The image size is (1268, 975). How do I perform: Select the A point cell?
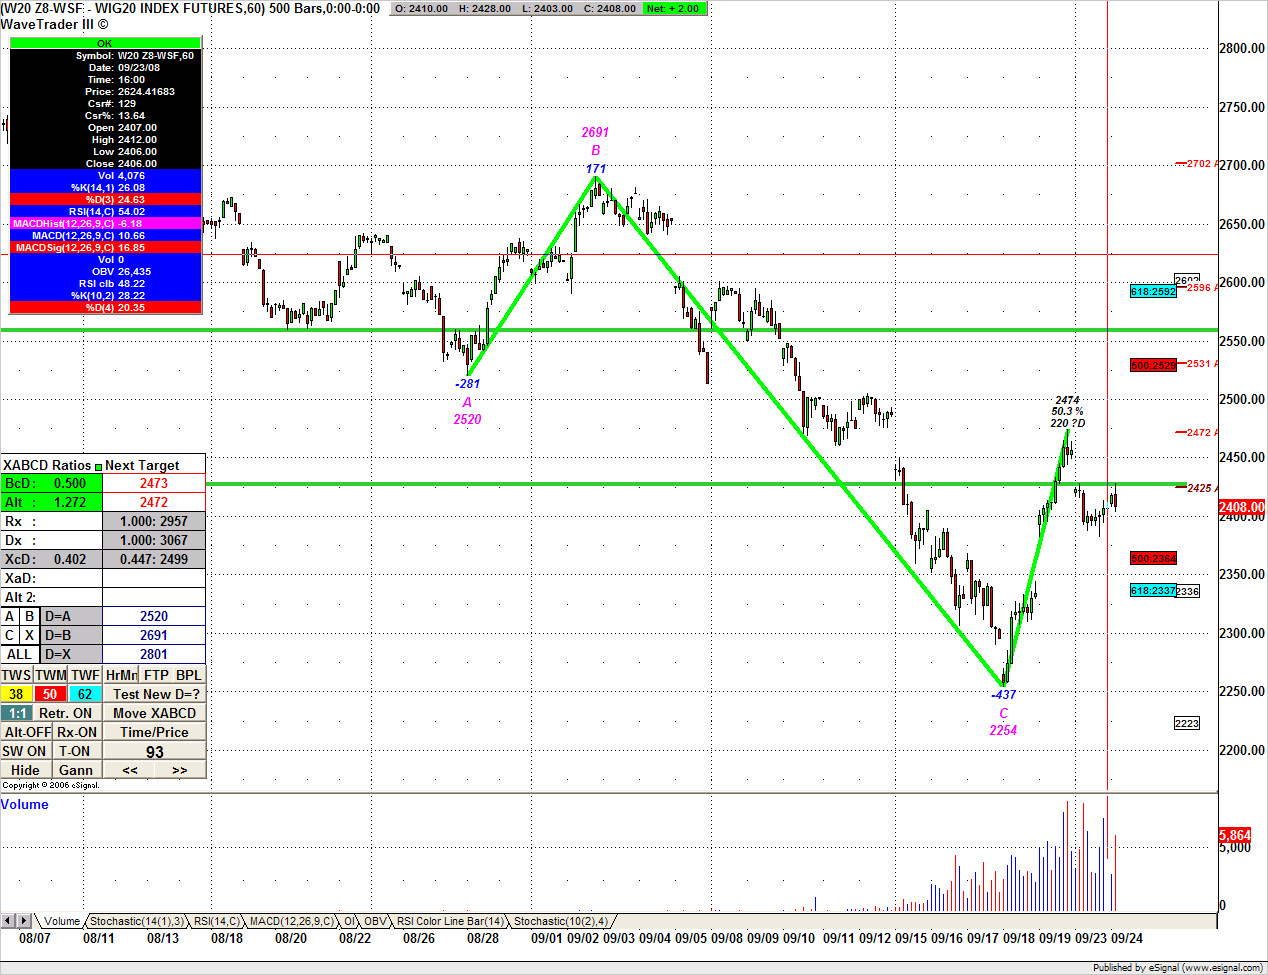(10, 616)
